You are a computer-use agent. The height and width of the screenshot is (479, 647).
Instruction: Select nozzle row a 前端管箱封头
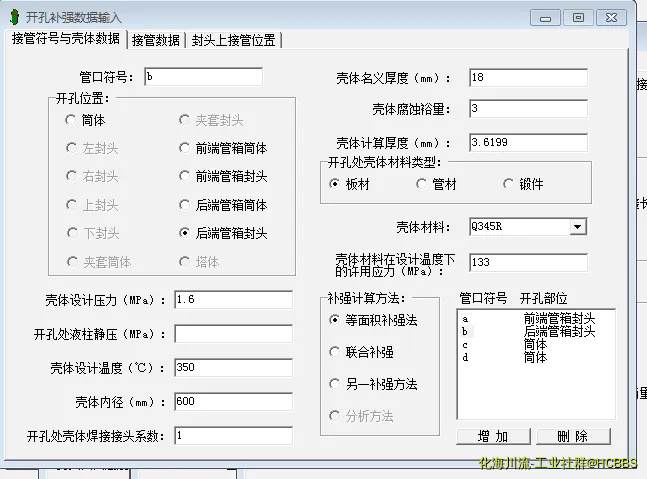pyautogui.click(x=536, y=319)
